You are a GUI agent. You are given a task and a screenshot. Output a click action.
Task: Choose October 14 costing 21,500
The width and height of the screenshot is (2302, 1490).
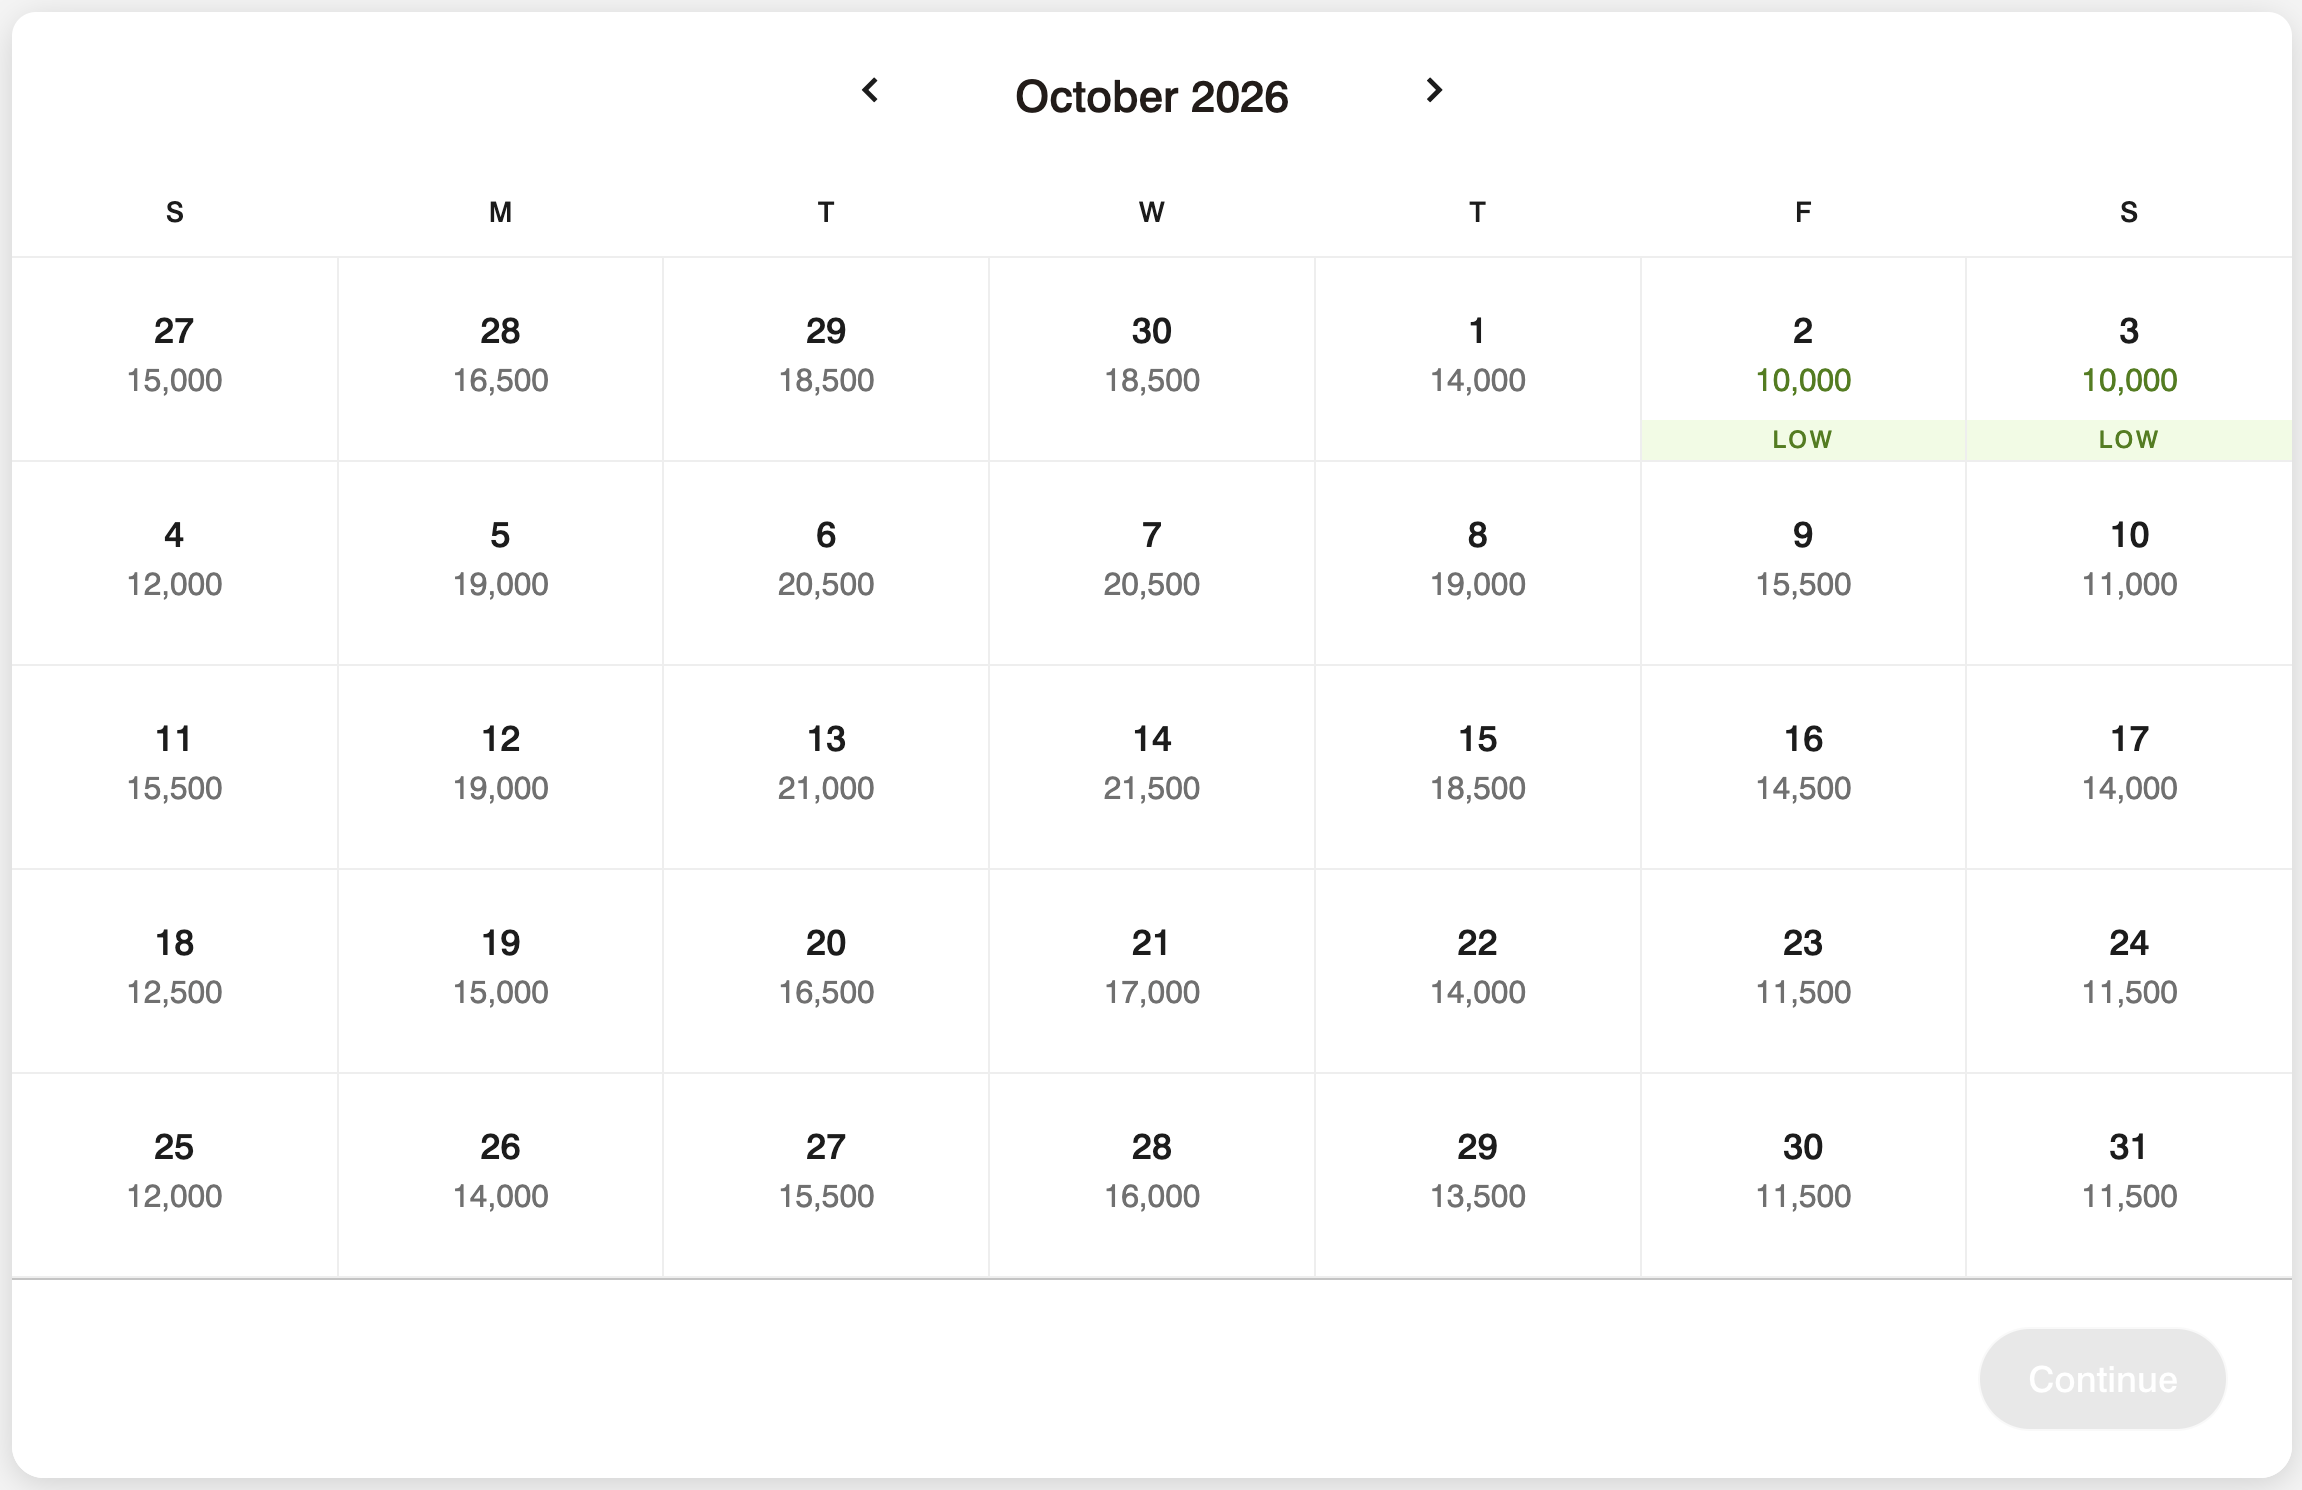pos(1150,765)
